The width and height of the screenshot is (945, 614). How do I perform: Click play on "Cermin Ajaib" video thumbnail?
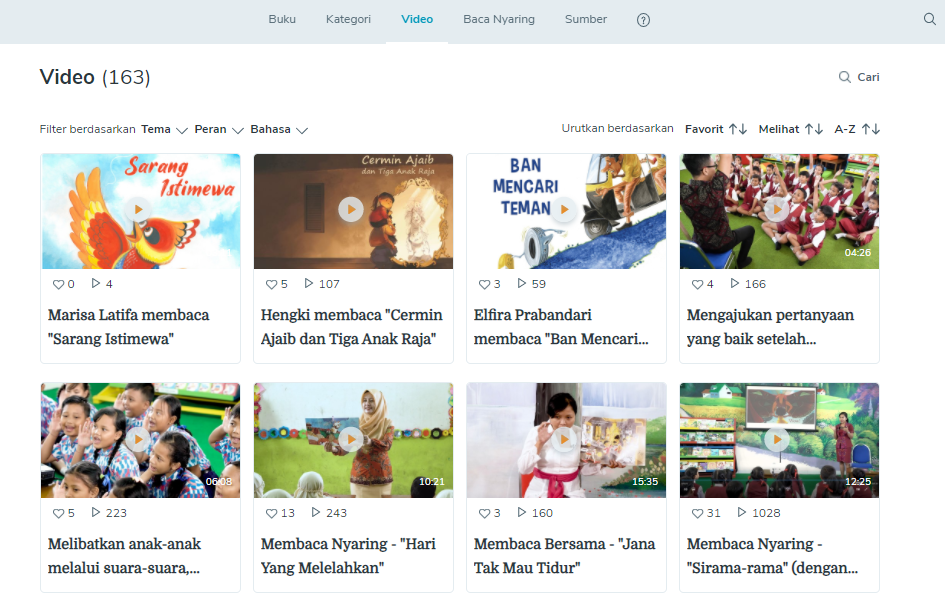(350, 209)
